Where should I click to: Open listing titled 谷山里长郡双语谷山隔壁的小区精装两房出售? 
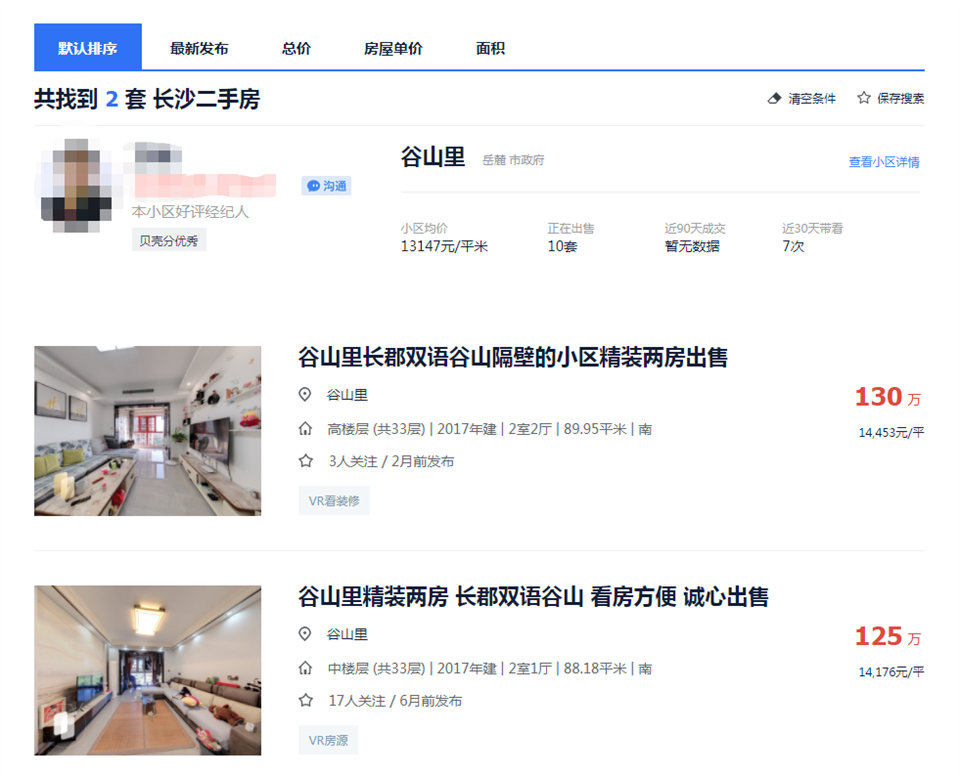click(x=513, y=357)
